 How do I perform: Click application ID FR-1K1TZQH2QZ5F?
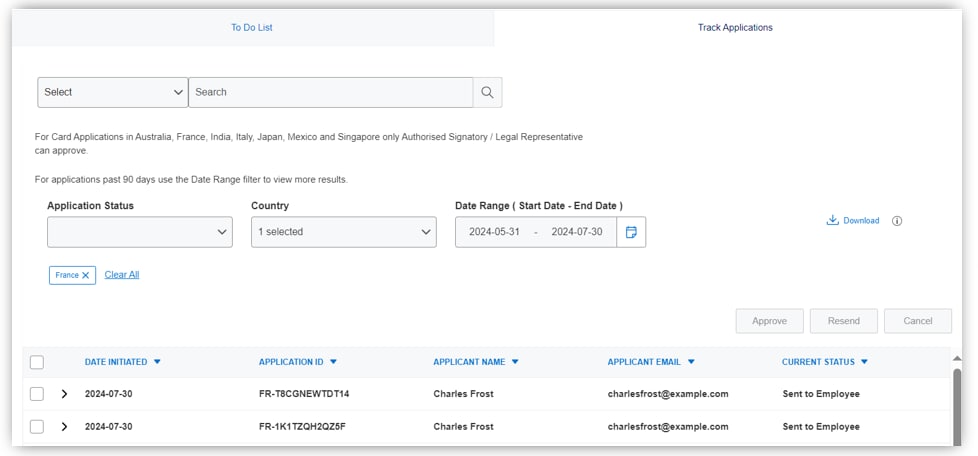pyautogui.click(x=302, y=427)
